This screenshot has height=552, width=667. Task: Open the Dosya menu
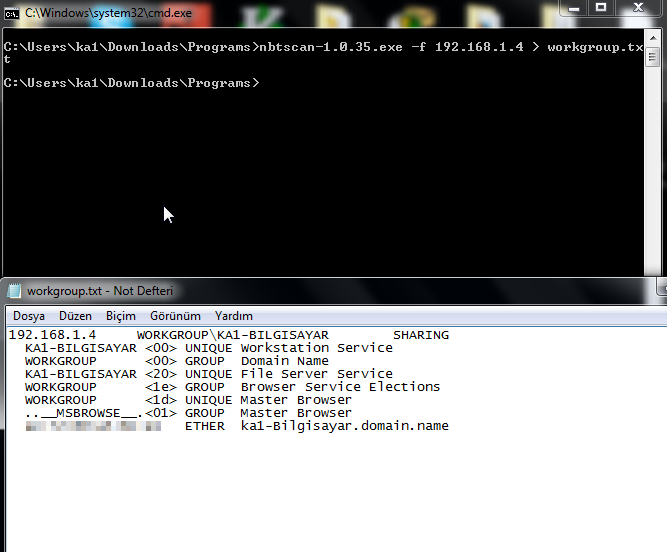28,316
